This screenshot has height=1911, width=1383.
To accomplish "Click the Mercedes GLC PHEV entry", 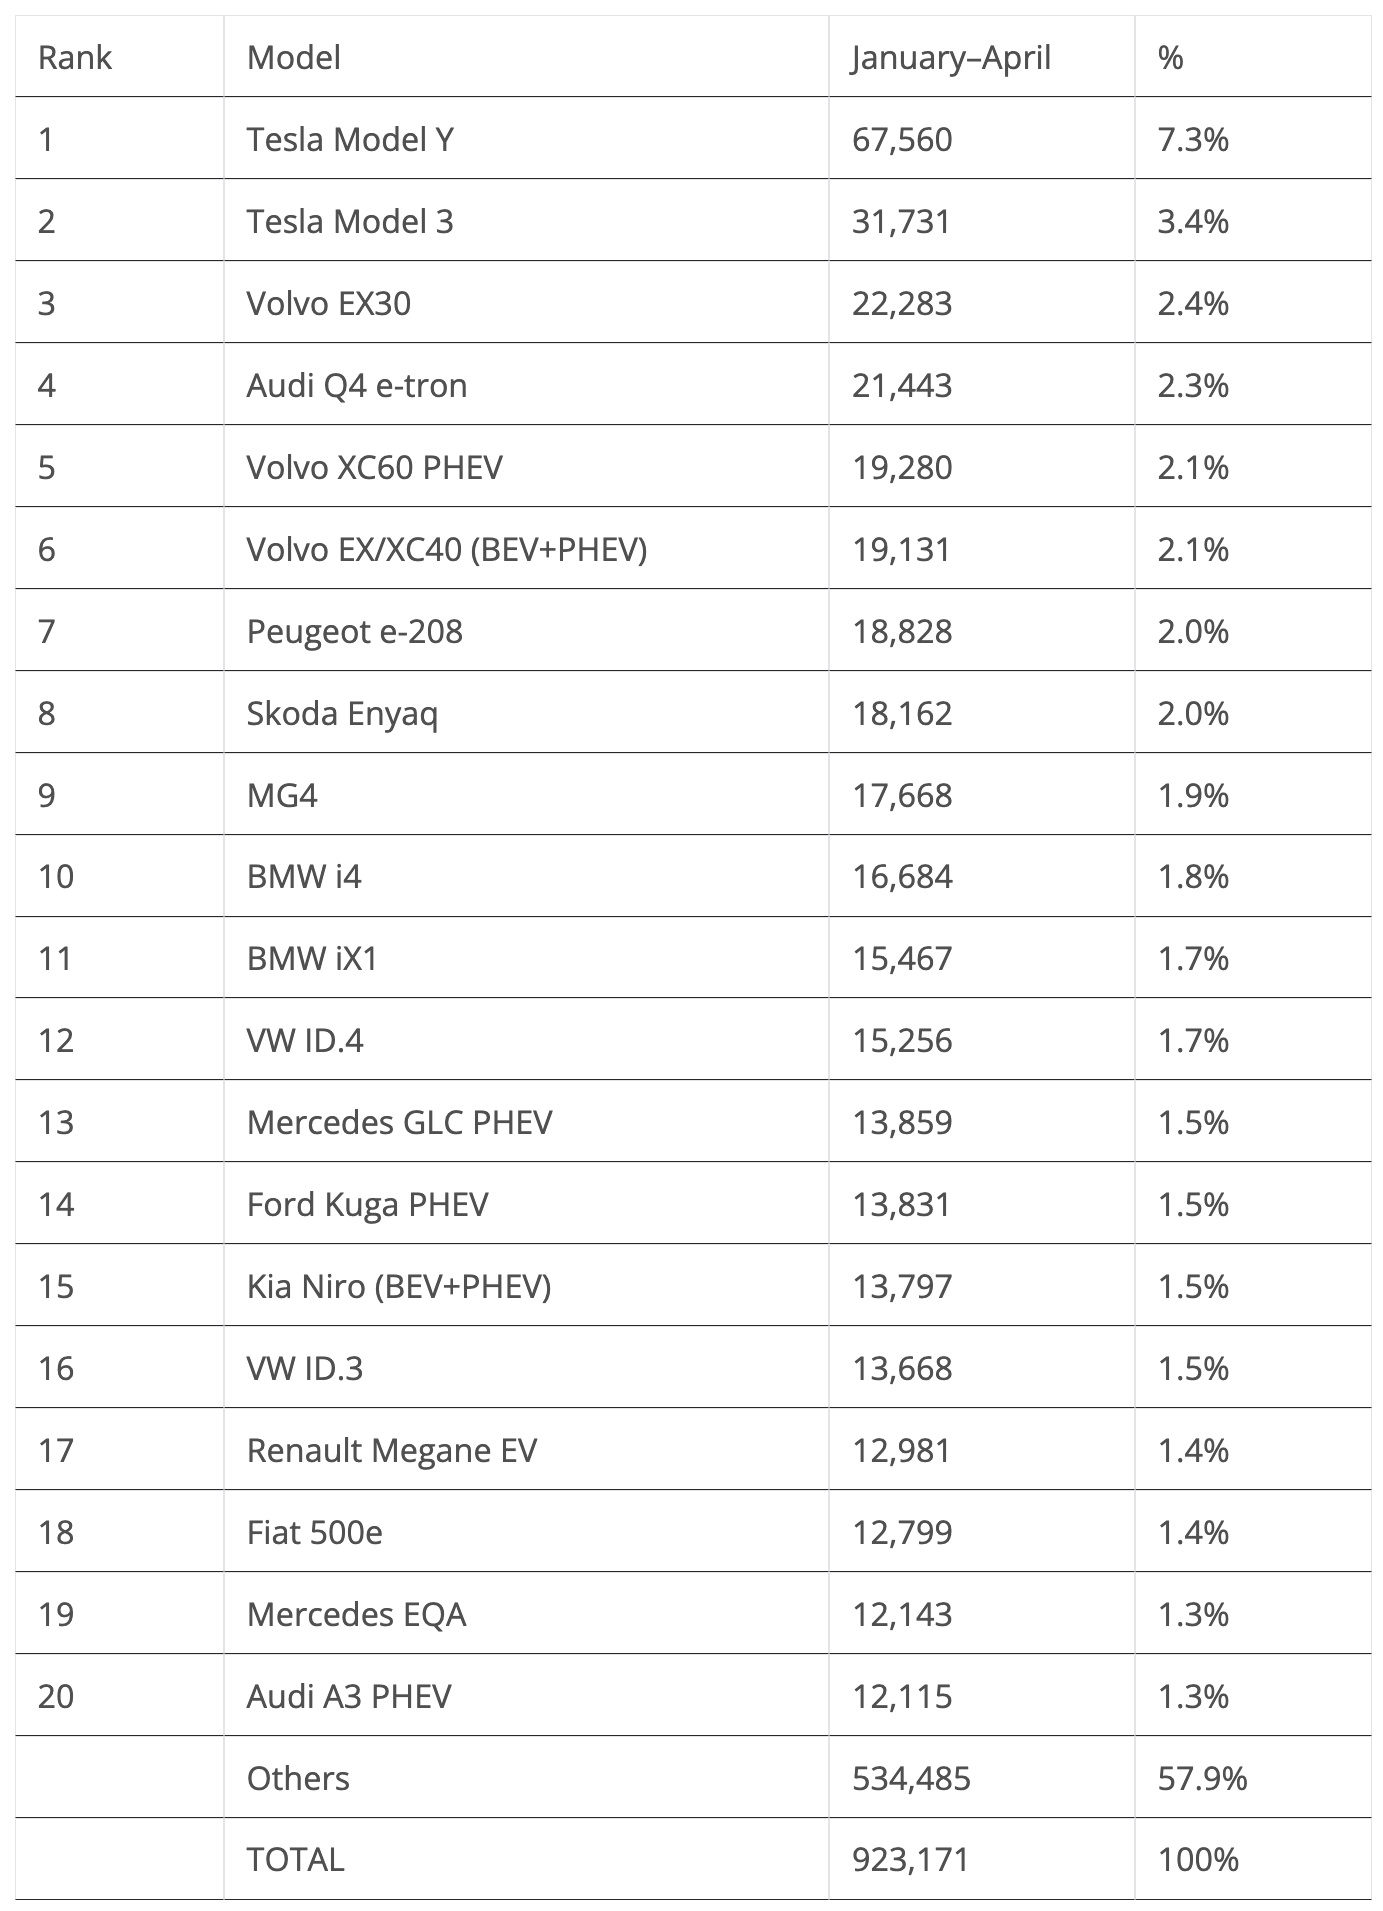I will pos(399,1122).
